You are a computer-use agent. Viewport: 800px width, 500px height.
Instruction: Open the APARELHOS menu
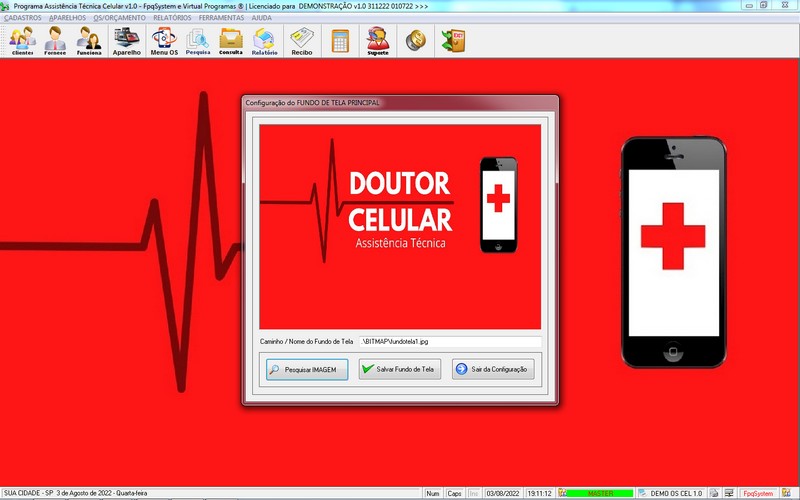[x=67, y=18]
